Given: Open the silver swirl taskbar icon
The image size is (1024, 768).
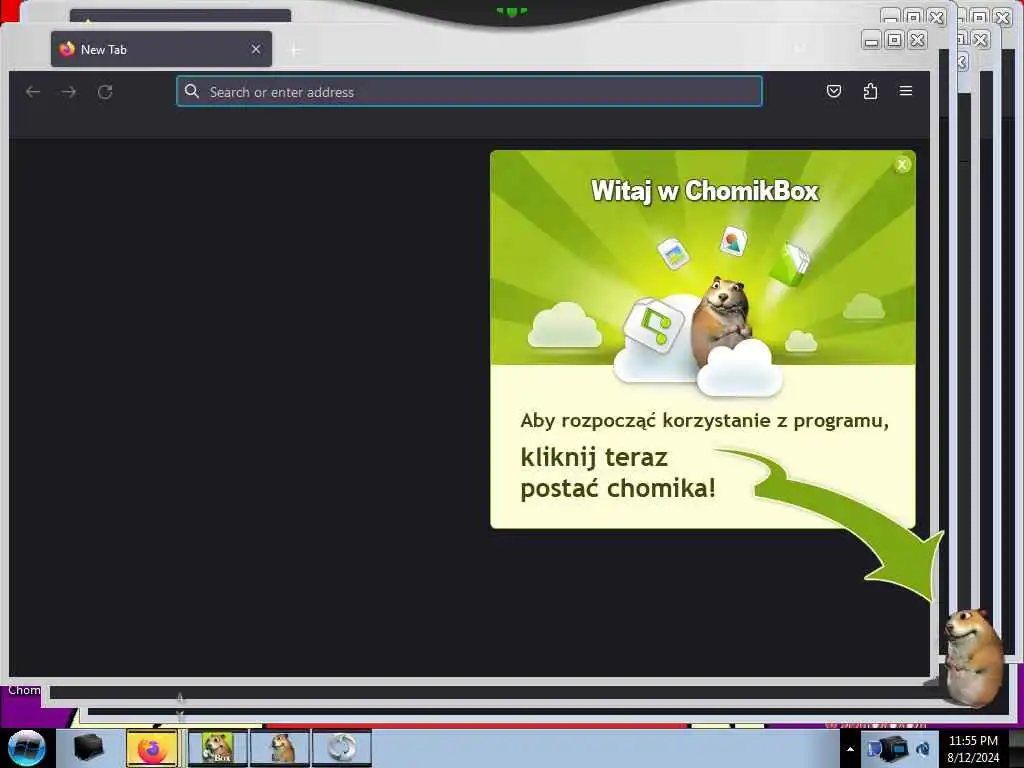Looking at the screenshot, I should [x=342, y=748].
